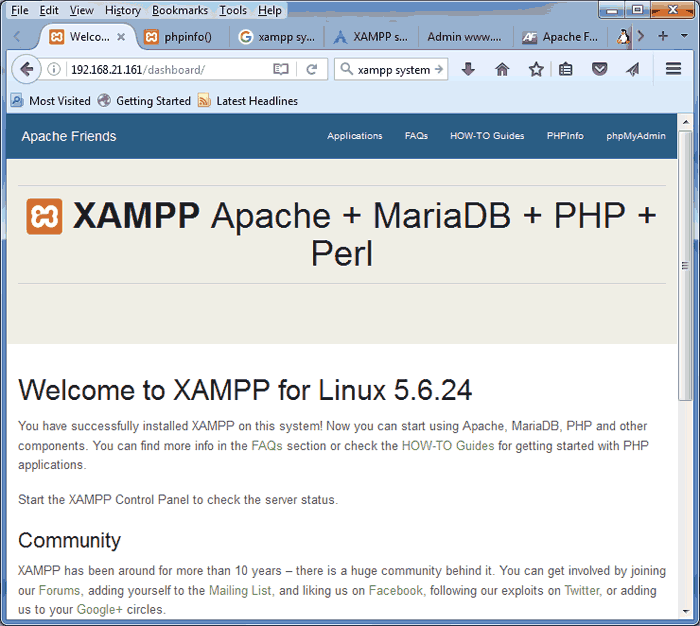The width and height of the screenshot is (700, 626).
Task: Close the Welcome tab
Action: [x=121, y=37]
